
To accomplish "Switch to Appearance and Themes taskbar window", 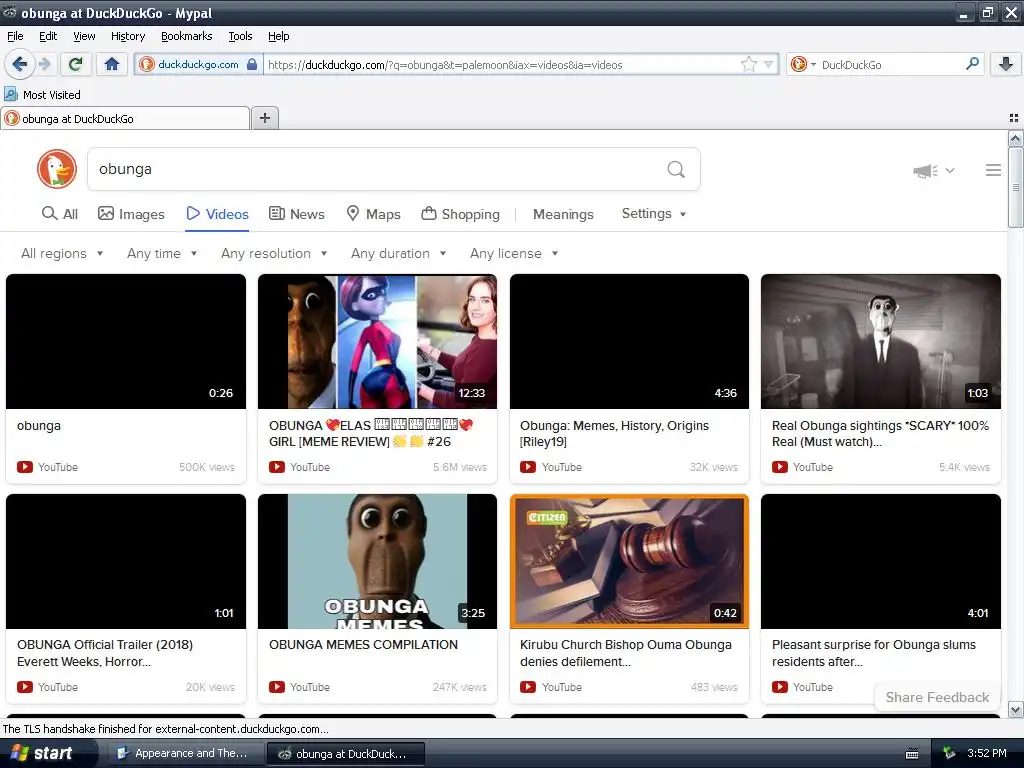I will [x=184, y=753].
